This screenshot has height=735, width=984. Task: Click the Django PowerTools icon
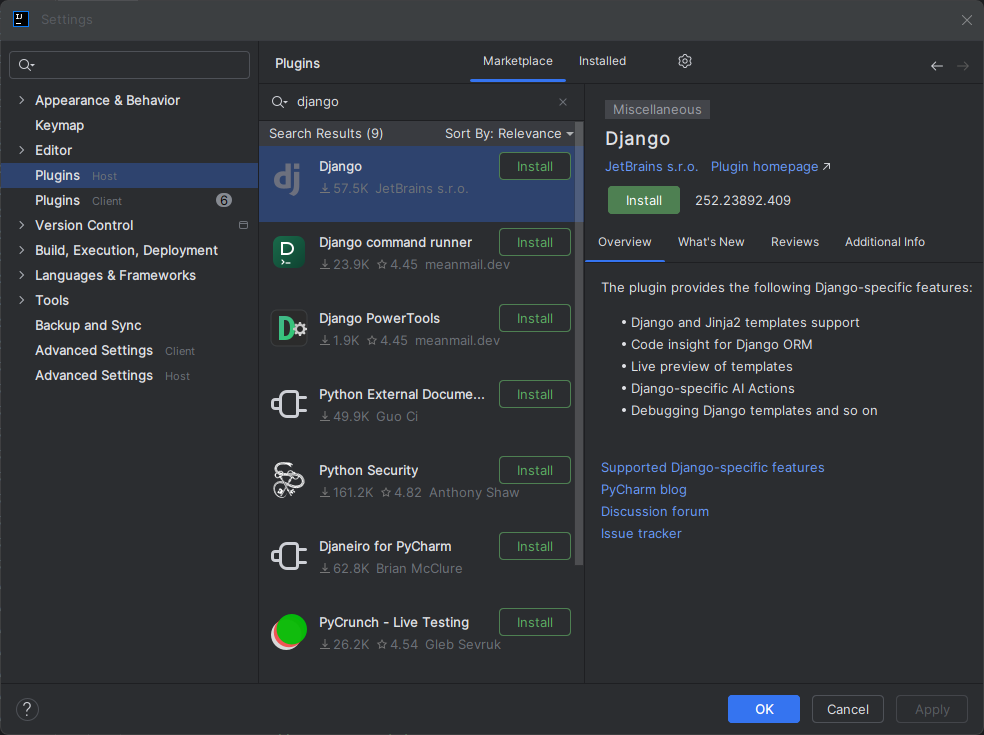(289, 328)
